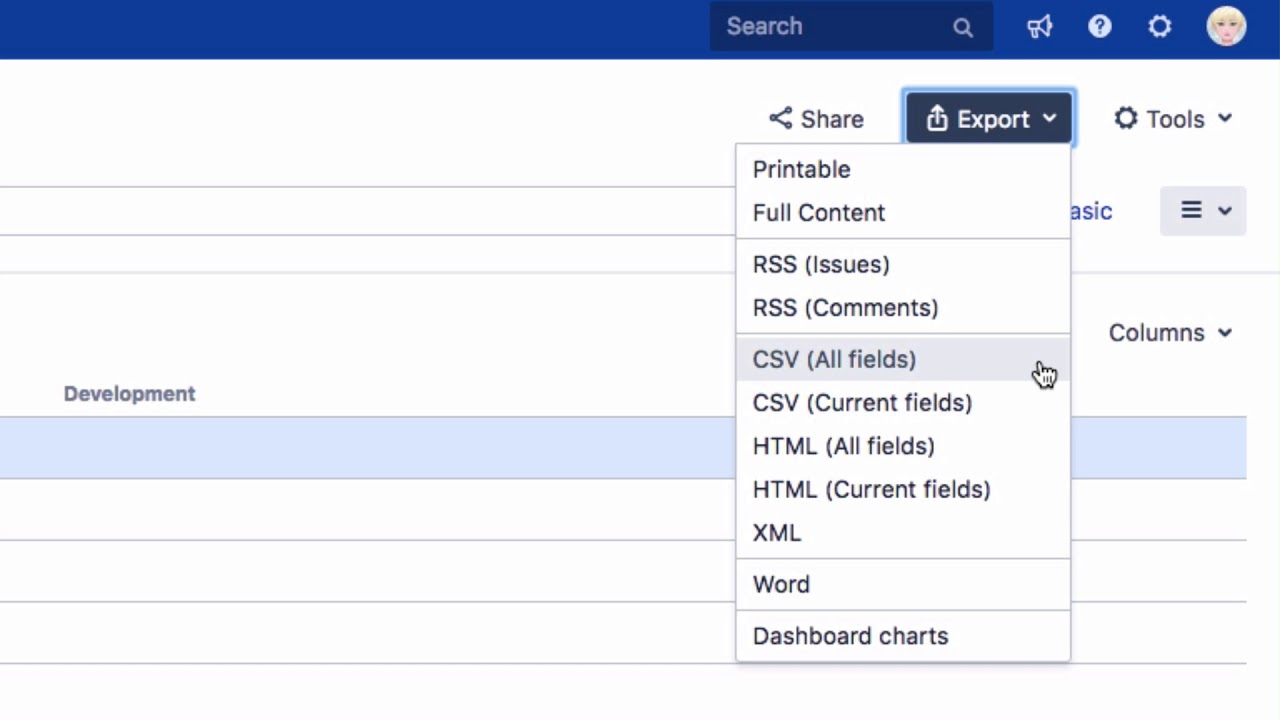
Task: Expand the Tools dropdown arrow
Action: [1225, 119]
